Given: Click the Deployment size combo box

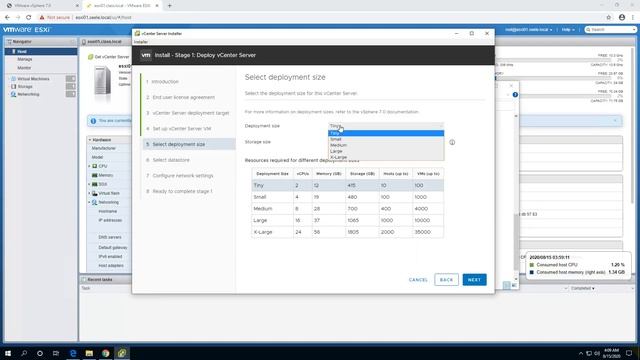Looking at the screenshot, I should point(386,126).
